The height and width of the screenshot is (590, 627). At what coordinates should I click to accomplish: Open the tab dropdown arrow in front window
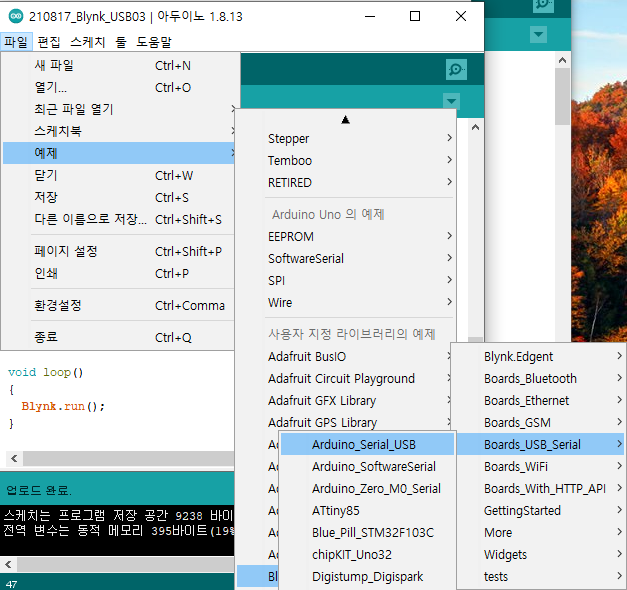pyautogui.click(x=451, y=101)
